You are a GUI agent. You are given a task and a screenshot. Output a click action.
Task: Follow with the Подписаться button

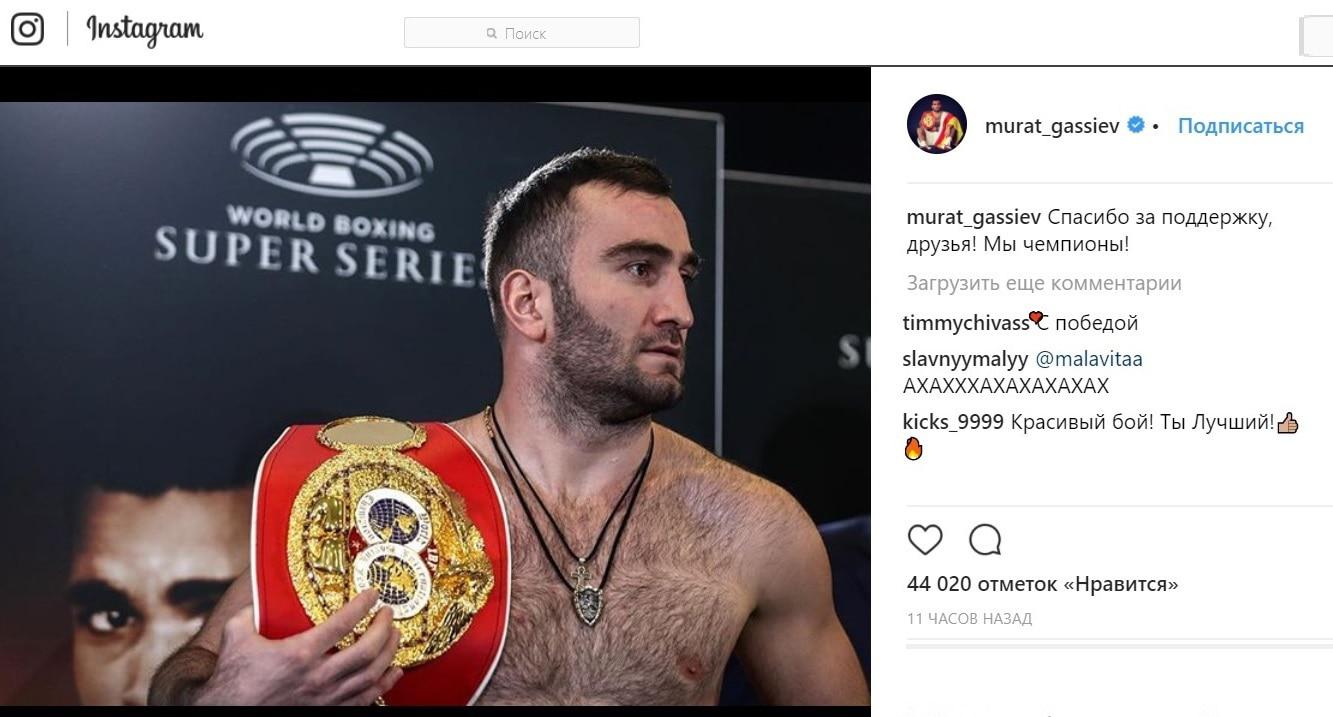click(1240, 126)
